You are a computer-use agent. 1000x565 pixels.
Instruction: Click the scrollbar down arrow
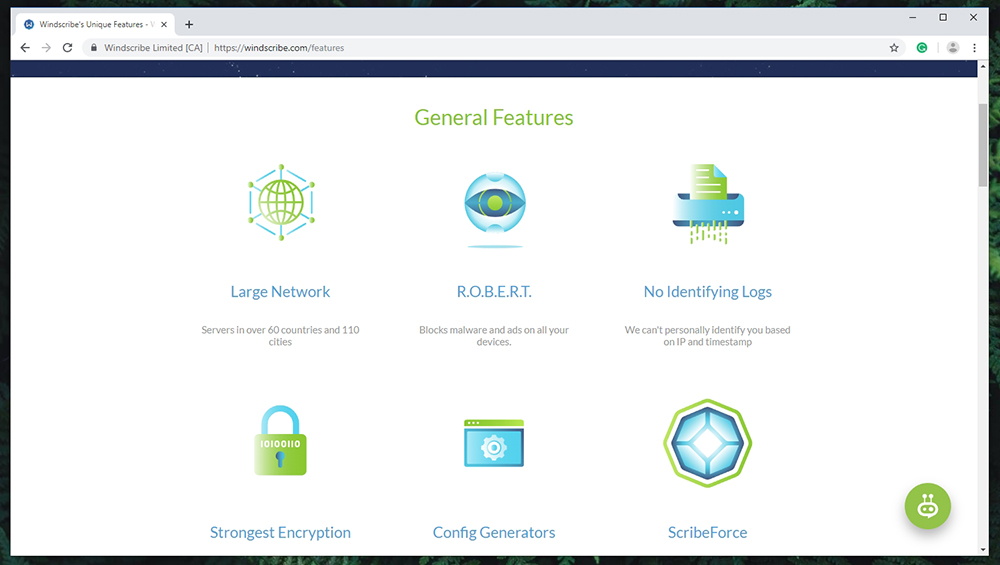[983, 550]
